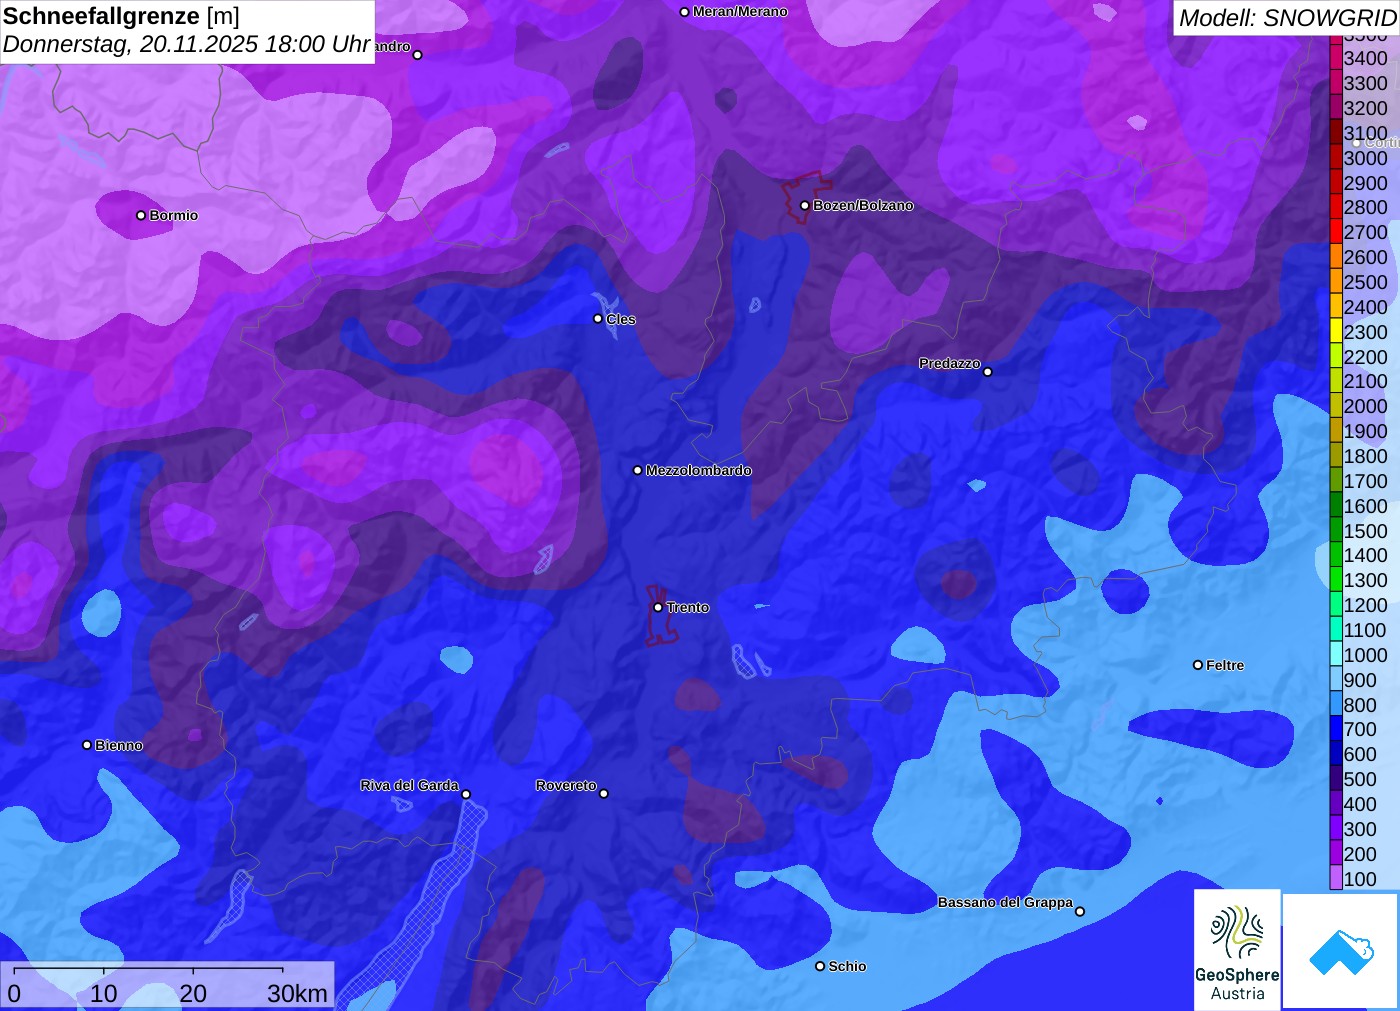
Task: Click the legend value '3200'
Action: [x=1365, y=108]
